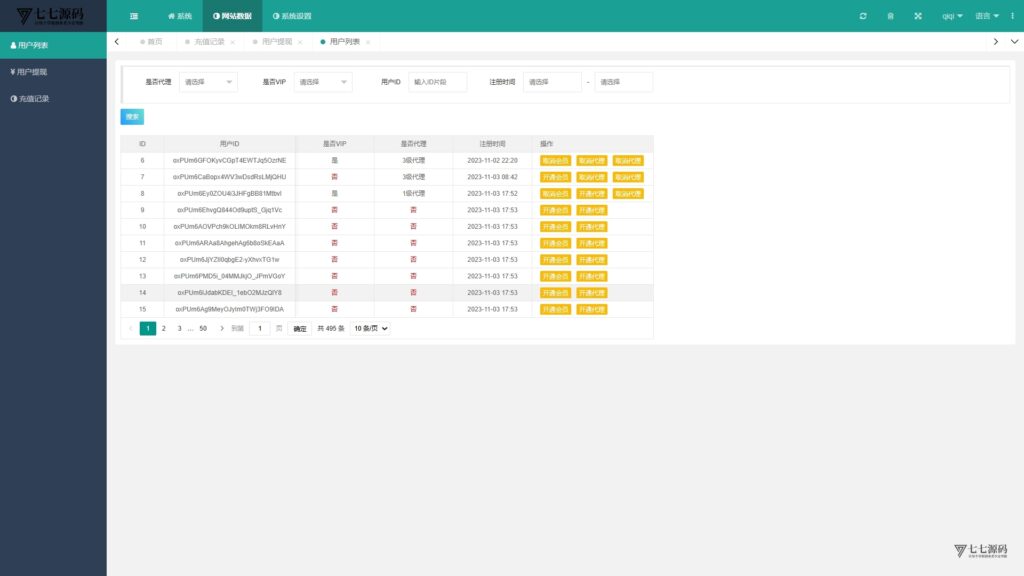Toggle fullscreen using the expand icon
1024x576 pixels.
click(918, 16)
